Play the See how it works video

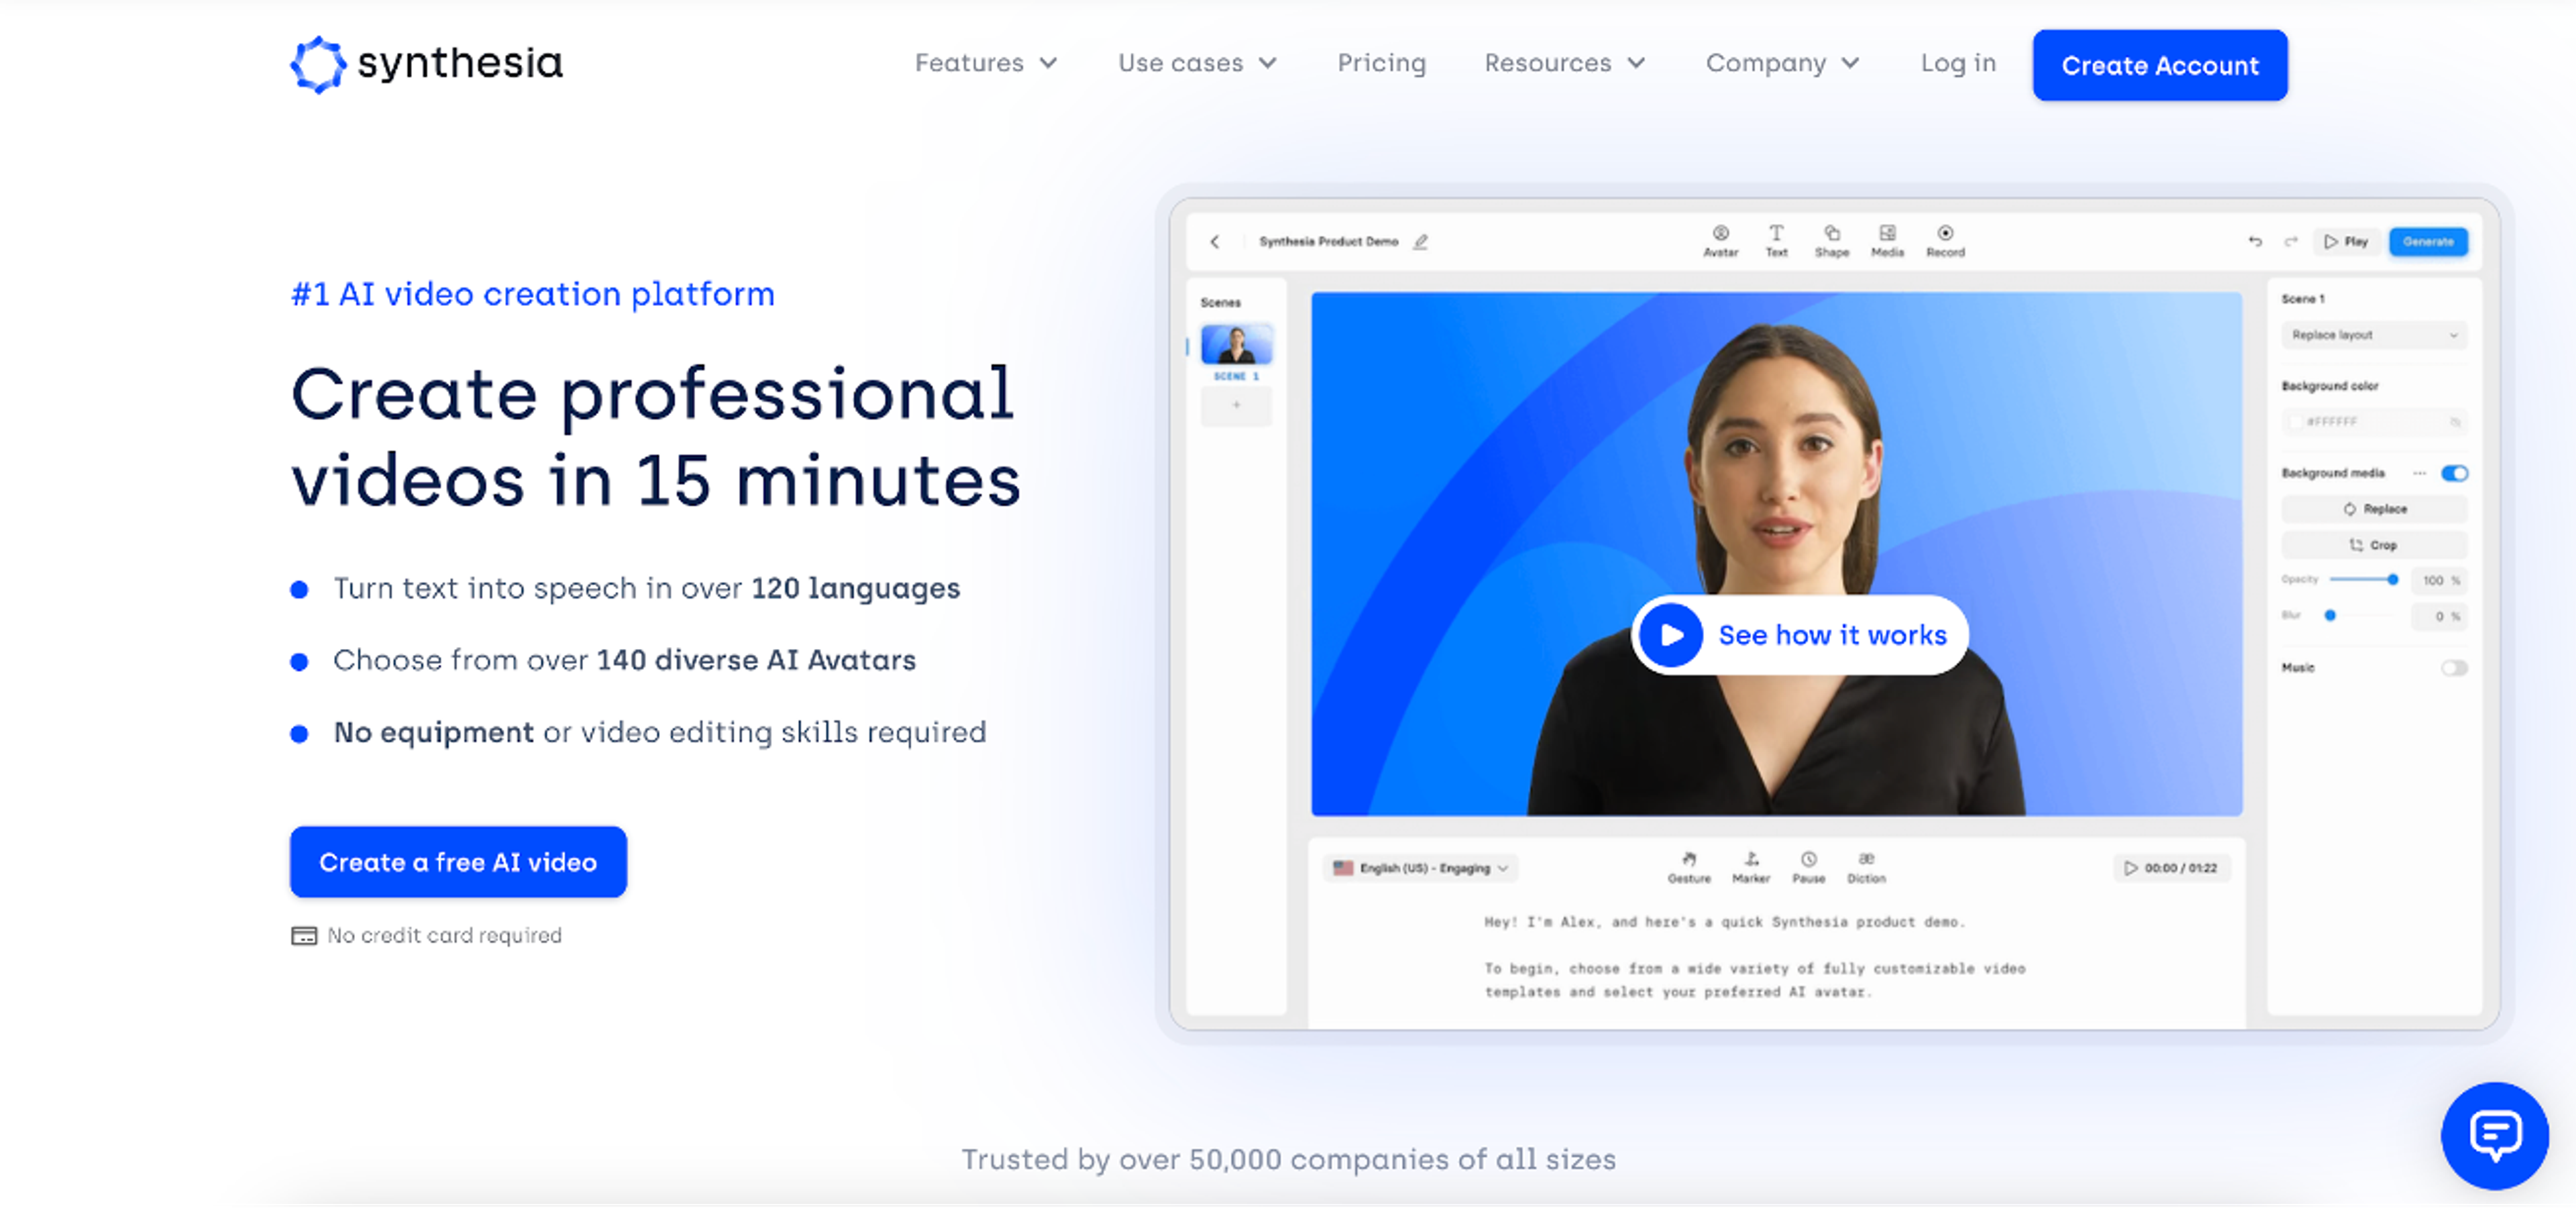[x=1671, y=635]
